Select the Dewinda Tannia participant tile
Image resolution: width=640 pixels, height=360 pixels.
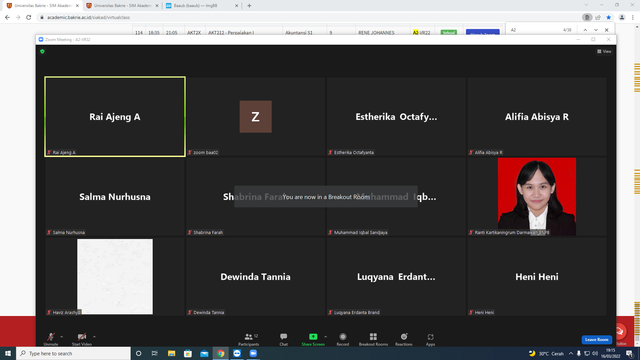tap(256, 276)
